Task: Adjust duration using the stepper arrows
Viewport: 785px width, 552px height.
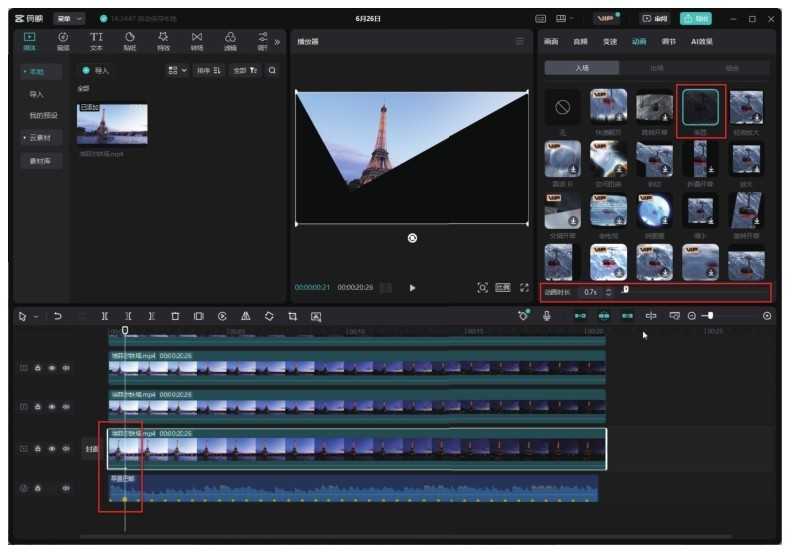Action: [x=608, y=292]
